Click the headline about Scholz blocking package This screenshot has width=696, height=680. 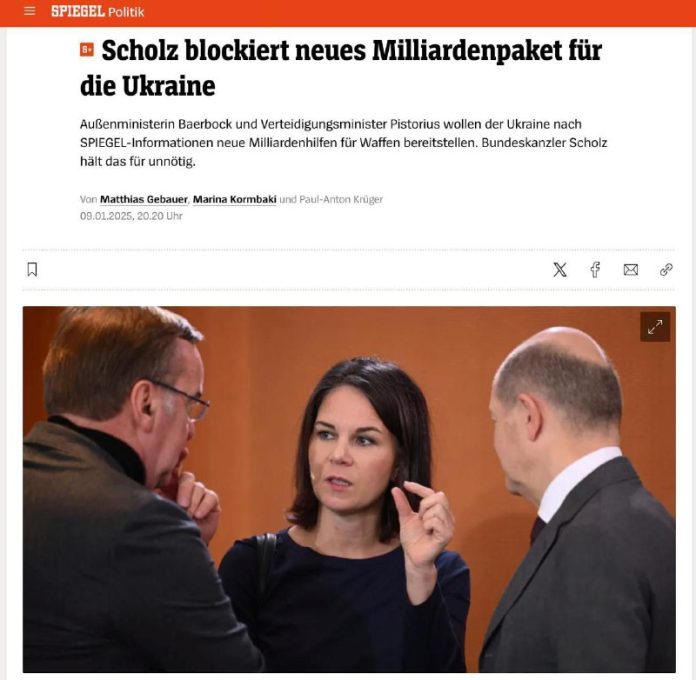click(x=341, y=68)
